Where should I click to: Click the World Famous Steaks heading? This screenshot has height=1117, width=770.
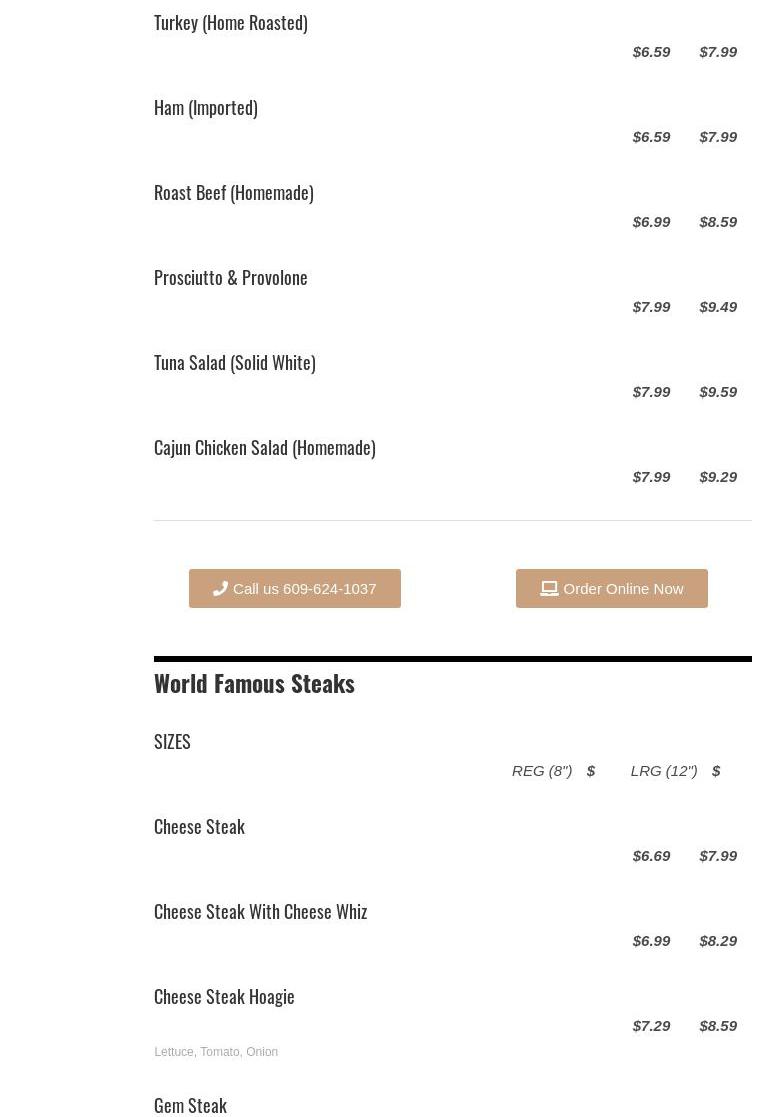tap(254, 683)
